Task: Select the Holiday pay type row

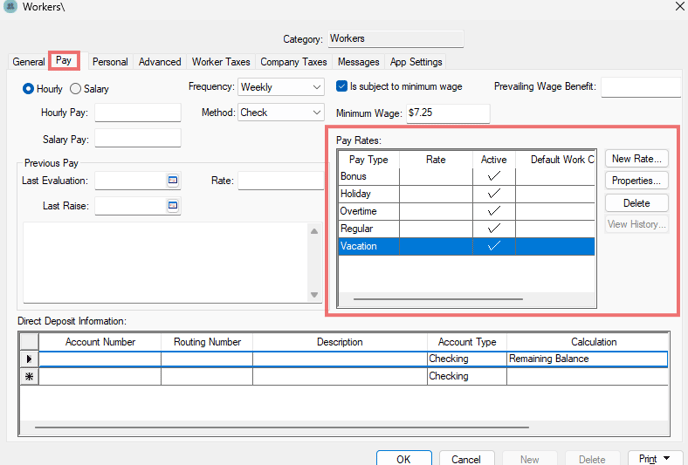Action: 369,194
